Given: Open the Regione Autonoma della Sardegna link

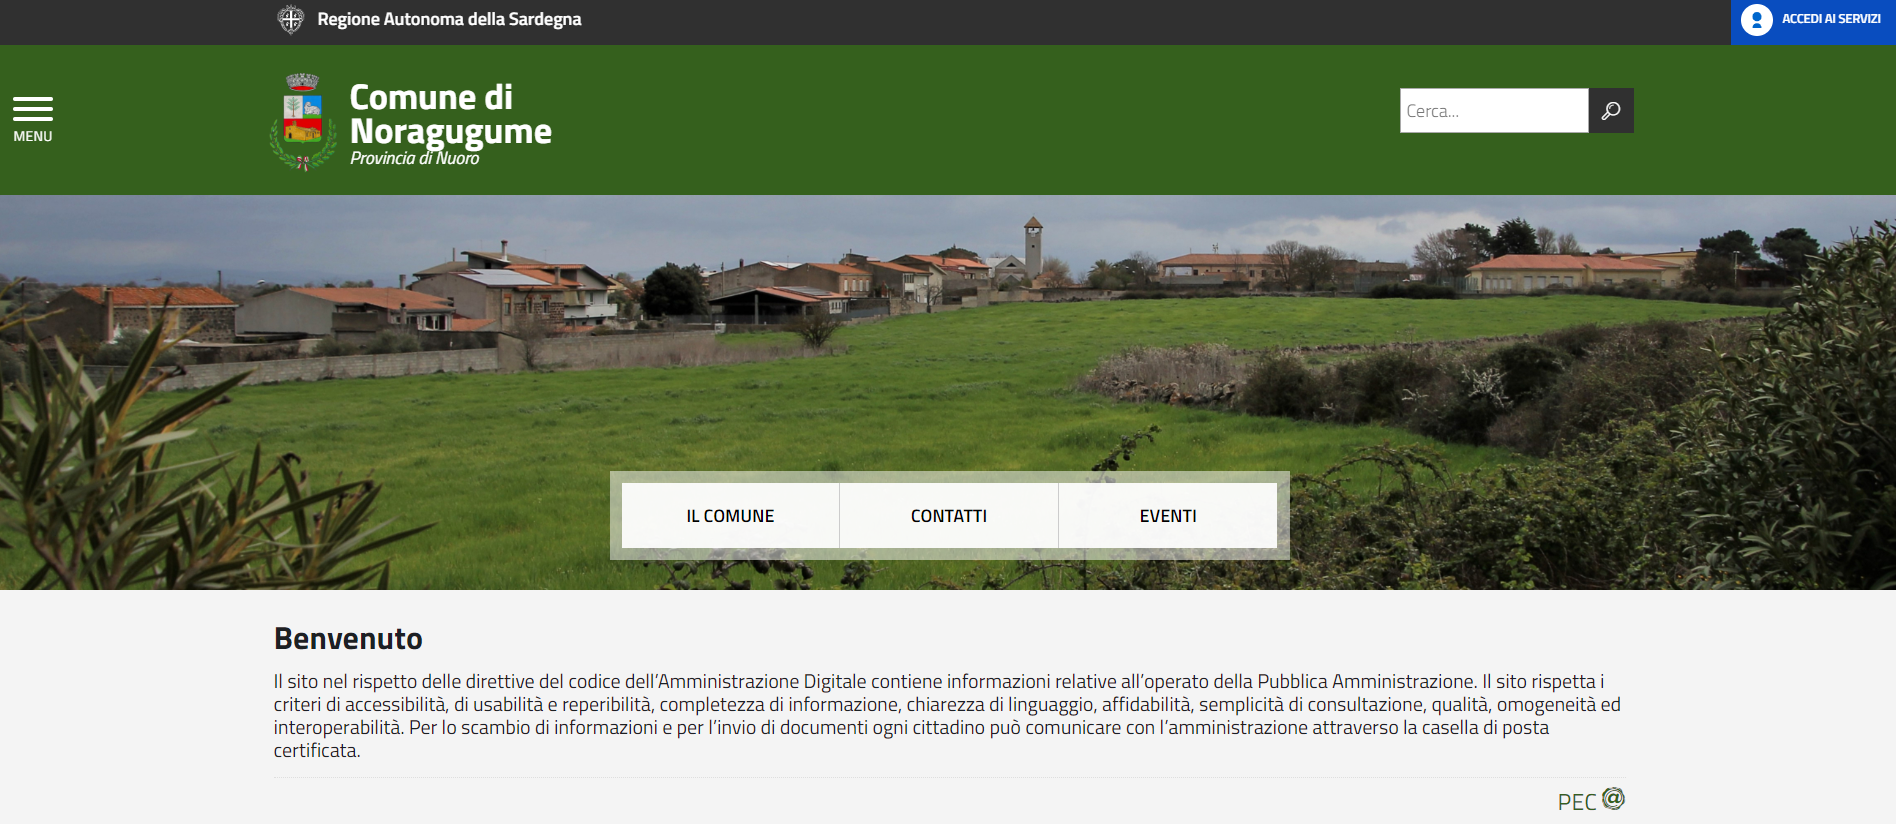Looking at the screenshot, I should click(x=449, y=19).
